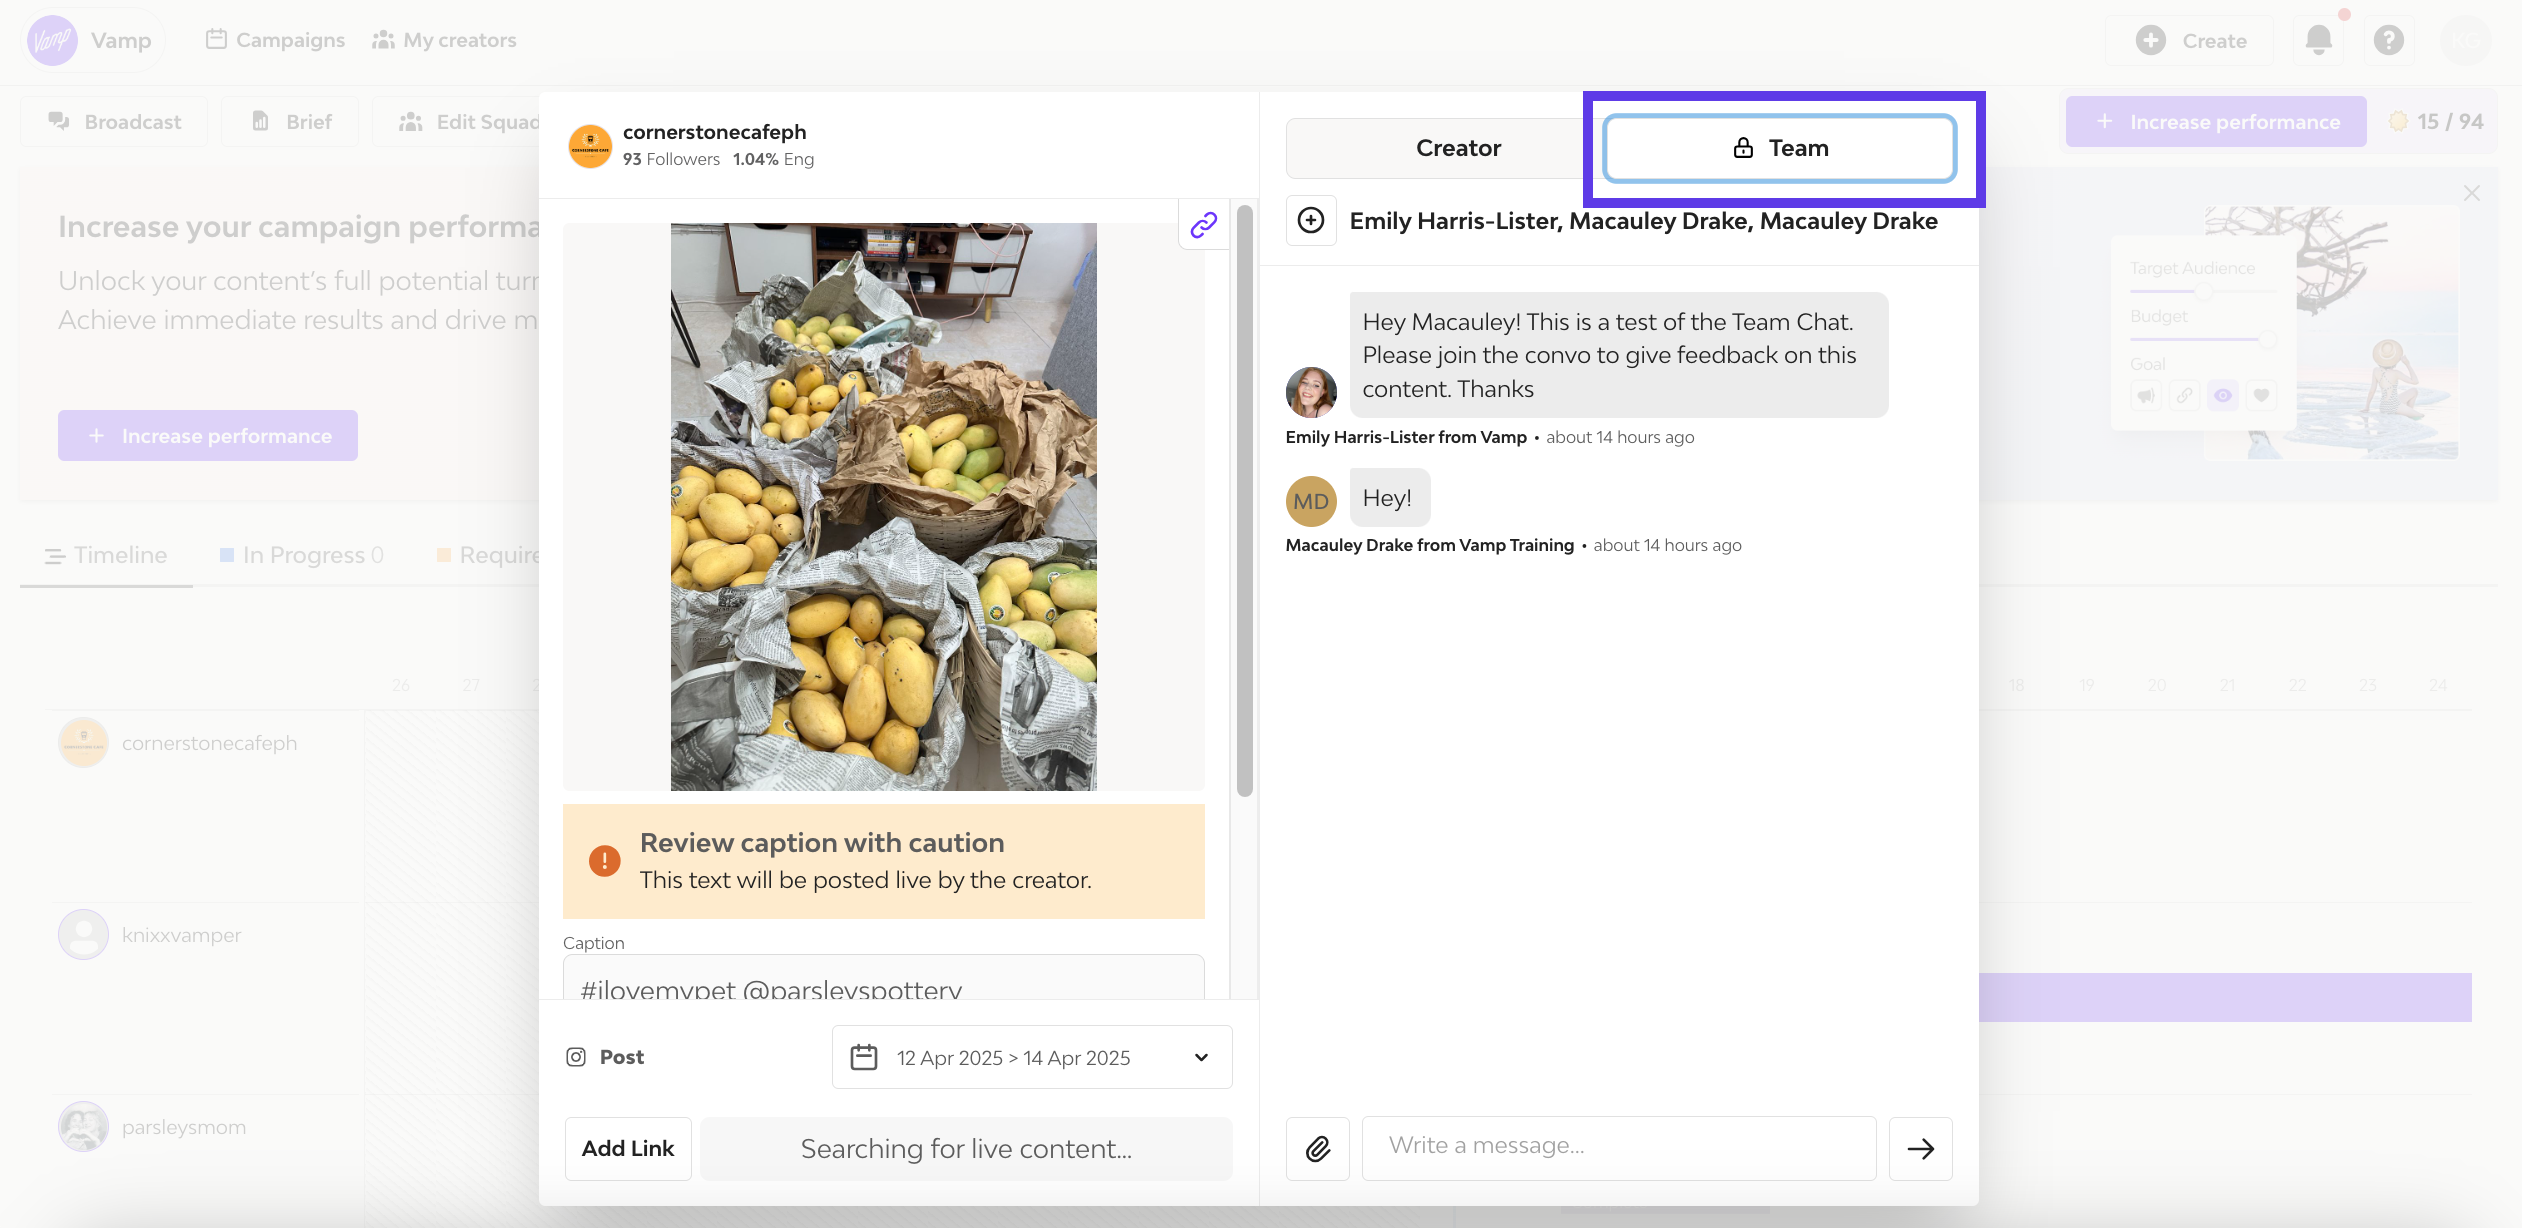Image resolution: width=2522 pixels, height=1228 pixels.
Task: Click the Instagram Post icon
Action: click(x=576, y=1057)
